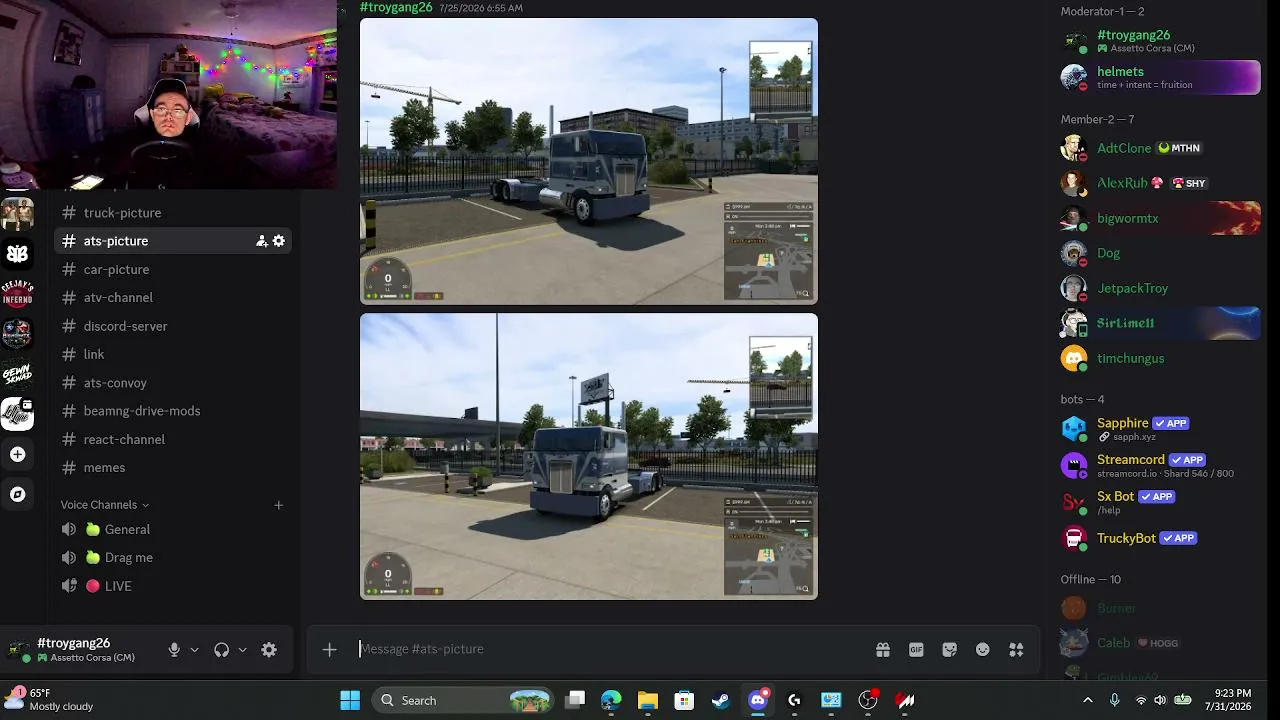Open member helmets profile
The width and height of the screenshot is (1280, 720).
pyautogui.click(x=1160, y=77)
